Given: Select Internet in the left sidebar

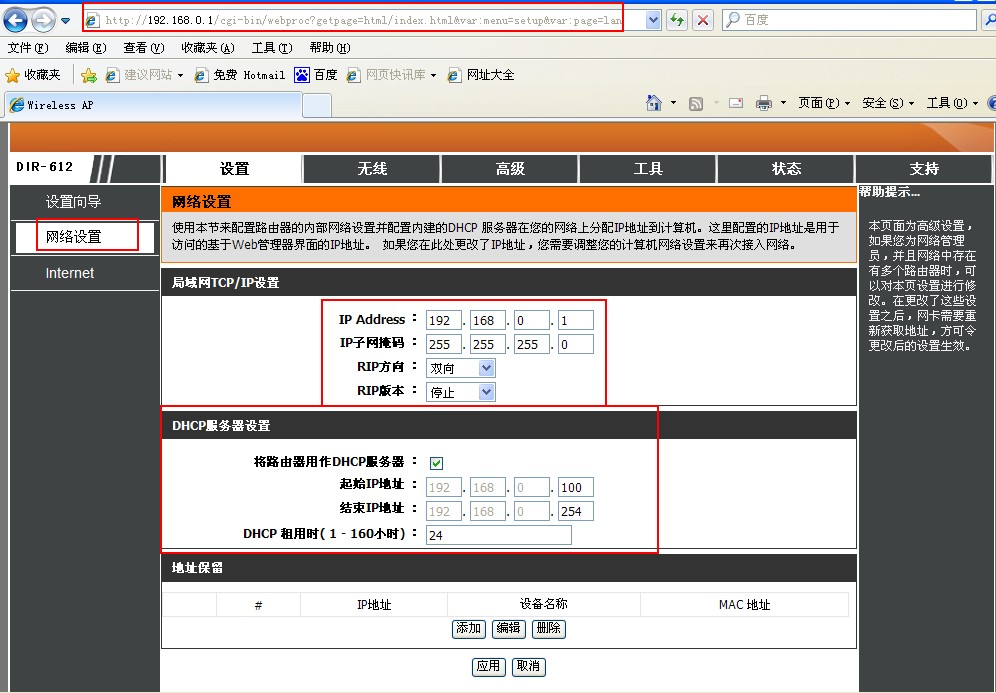Looking at the screenshot, I should pos(70,273).
